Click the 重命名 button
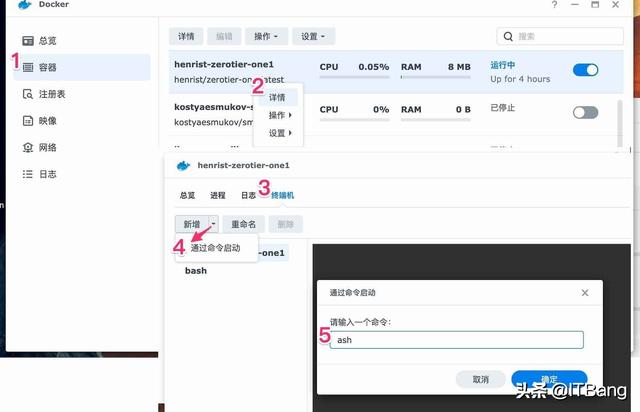 coord(244,224)
